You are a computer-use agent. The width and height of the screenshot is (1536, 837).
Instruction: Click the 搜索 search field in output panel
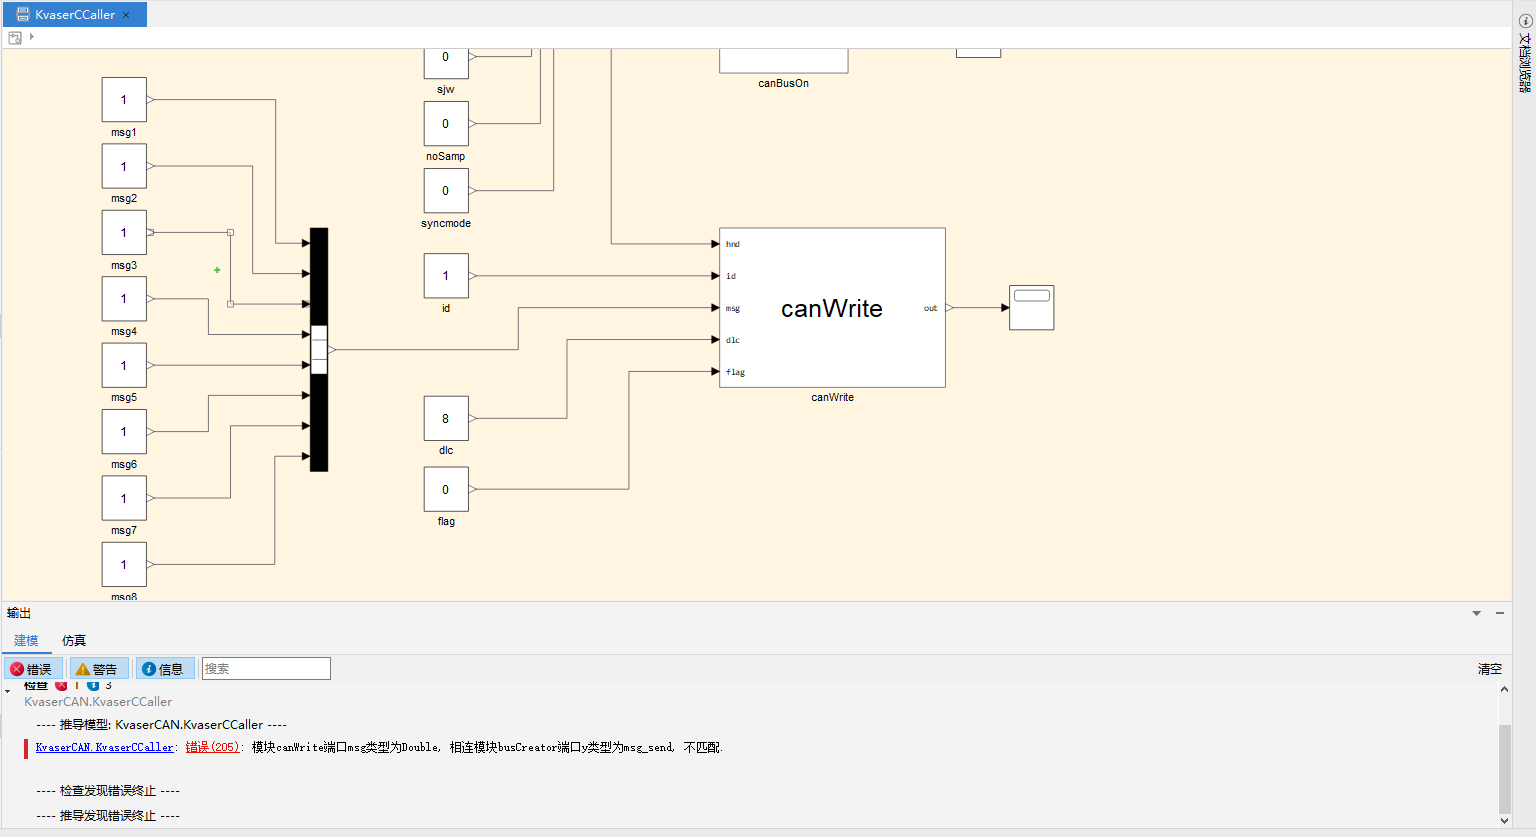(x=266, y=669)
